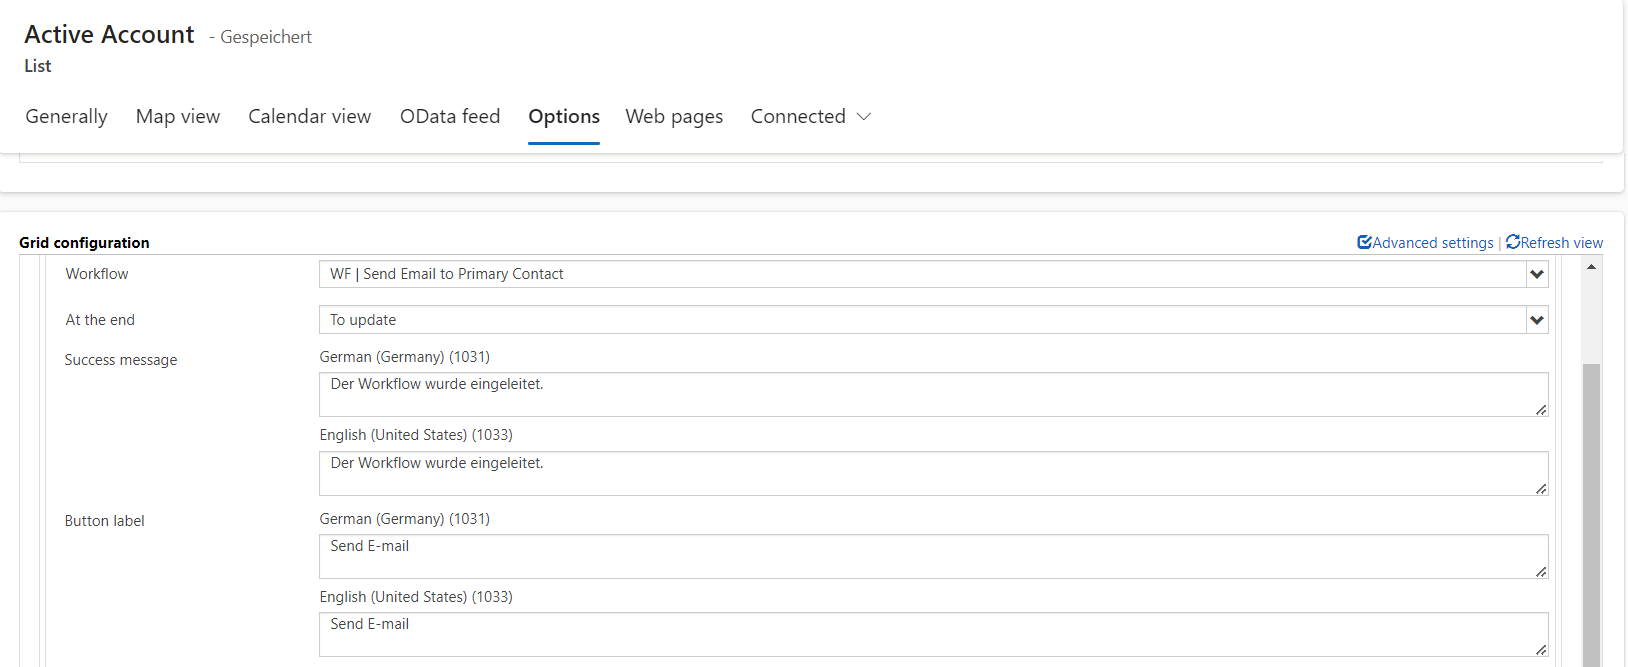Open the At the end dropdown
1628x667 pixels.
click(x=1536, y=320)
